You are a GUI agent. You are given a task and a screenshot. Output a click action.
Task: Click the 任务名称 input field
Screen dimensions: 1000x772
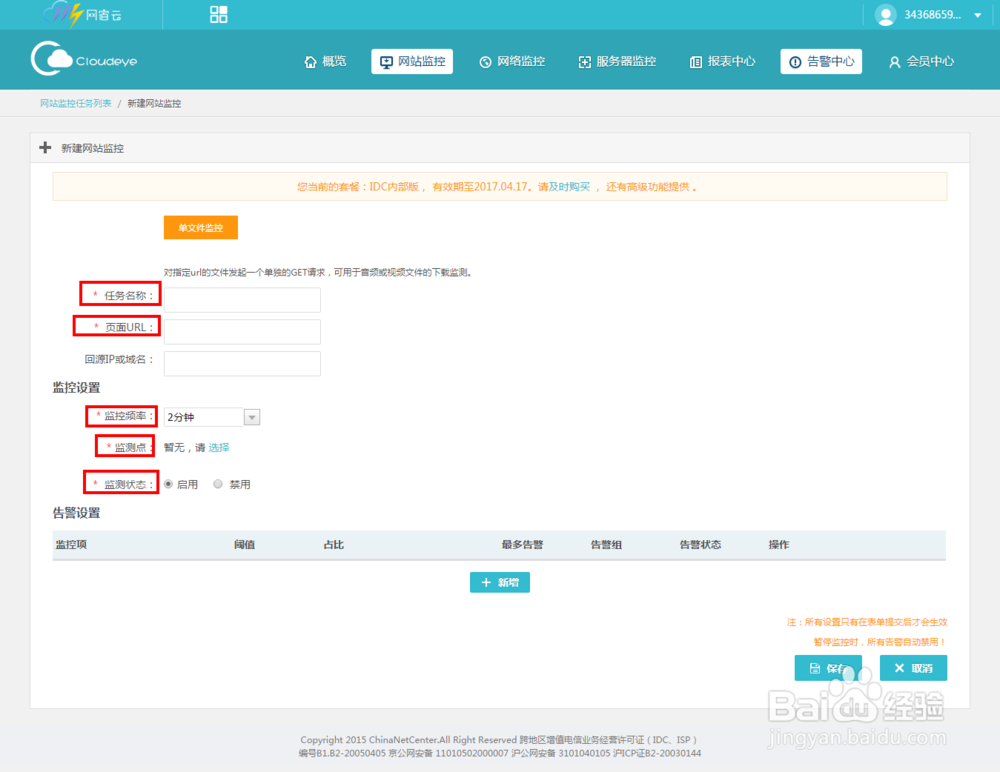point(242,299)
